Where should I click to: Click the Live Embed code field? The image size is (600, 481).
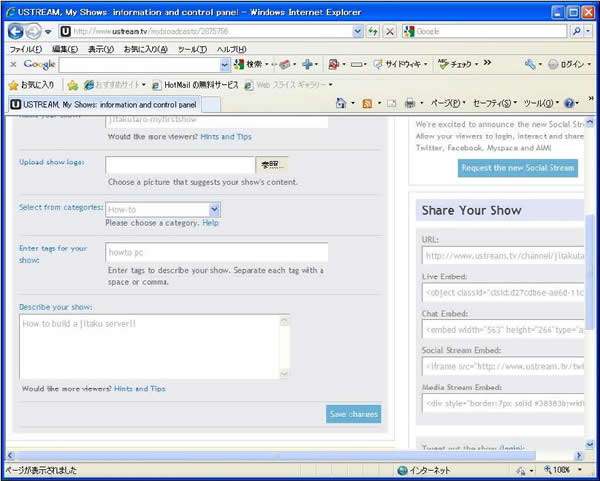coord(503,292)
